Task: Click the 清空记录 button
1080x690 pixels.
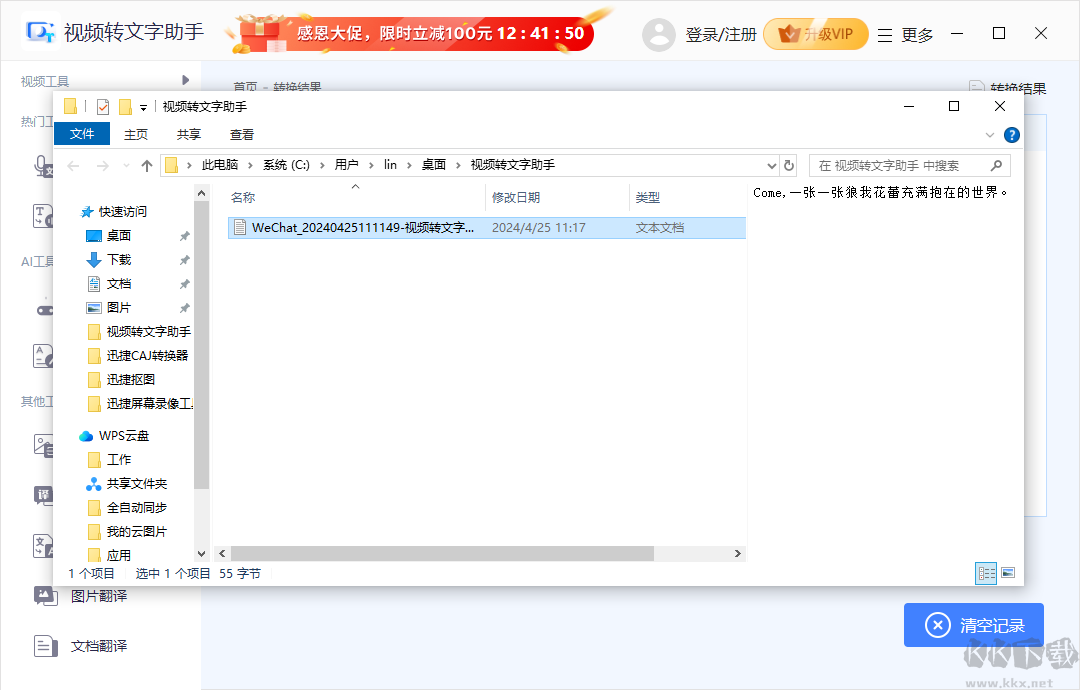Action: pos(973,624)
